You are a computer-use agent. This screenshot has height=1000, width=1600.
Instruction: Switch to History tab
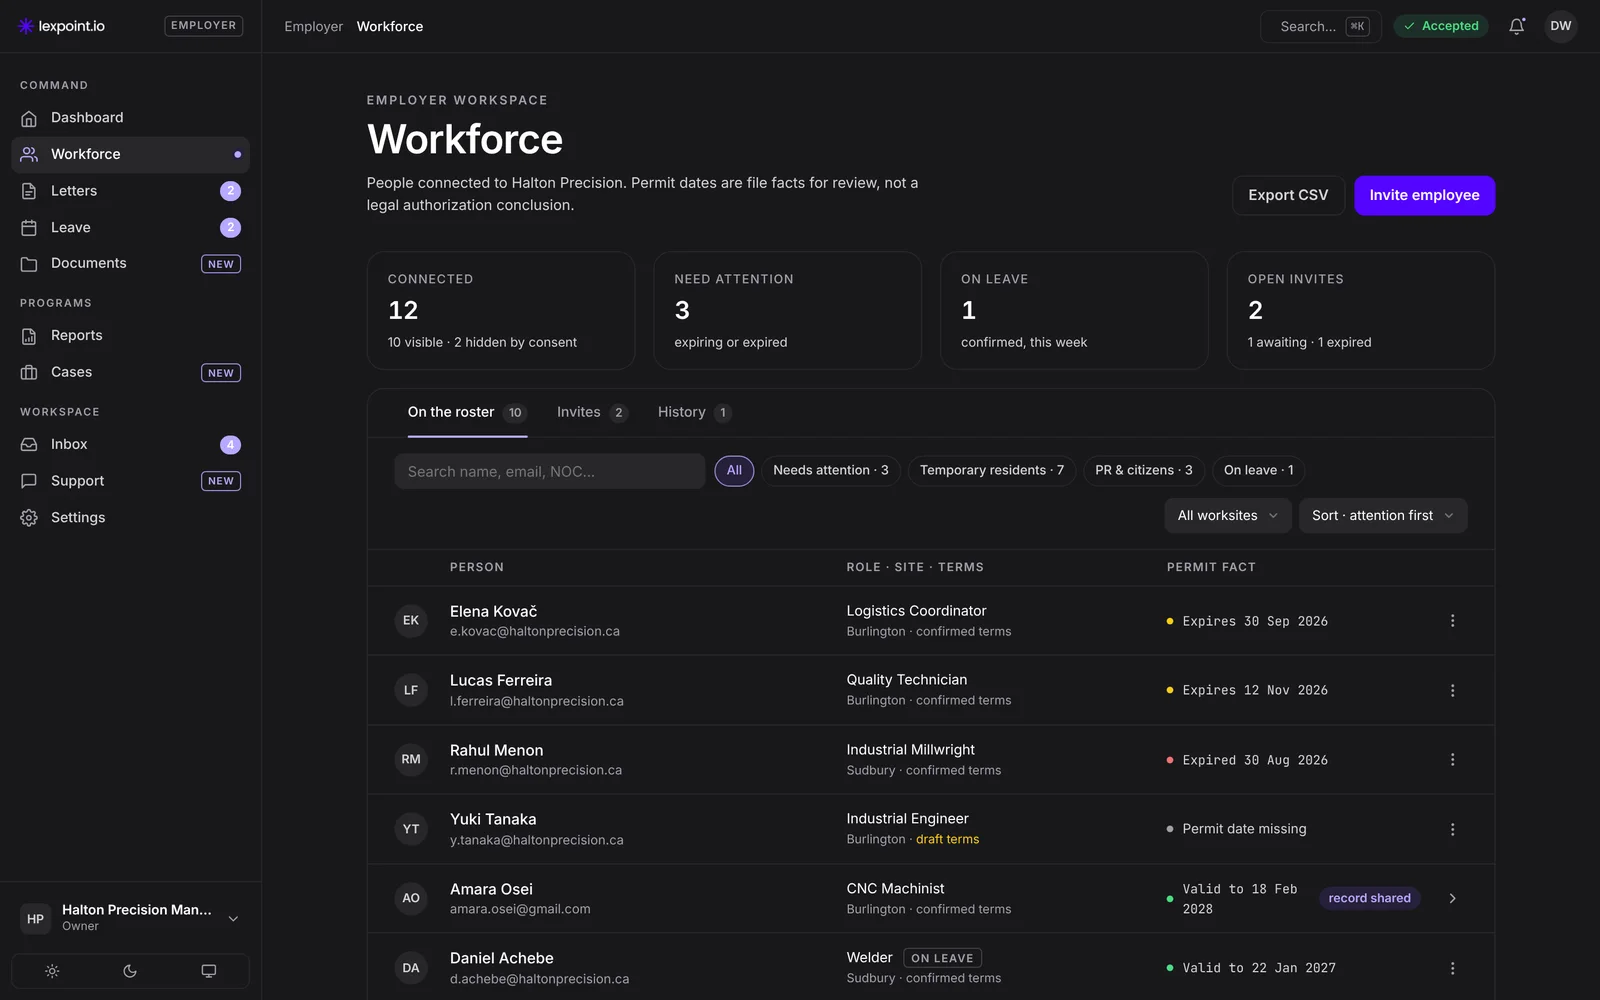694,413
